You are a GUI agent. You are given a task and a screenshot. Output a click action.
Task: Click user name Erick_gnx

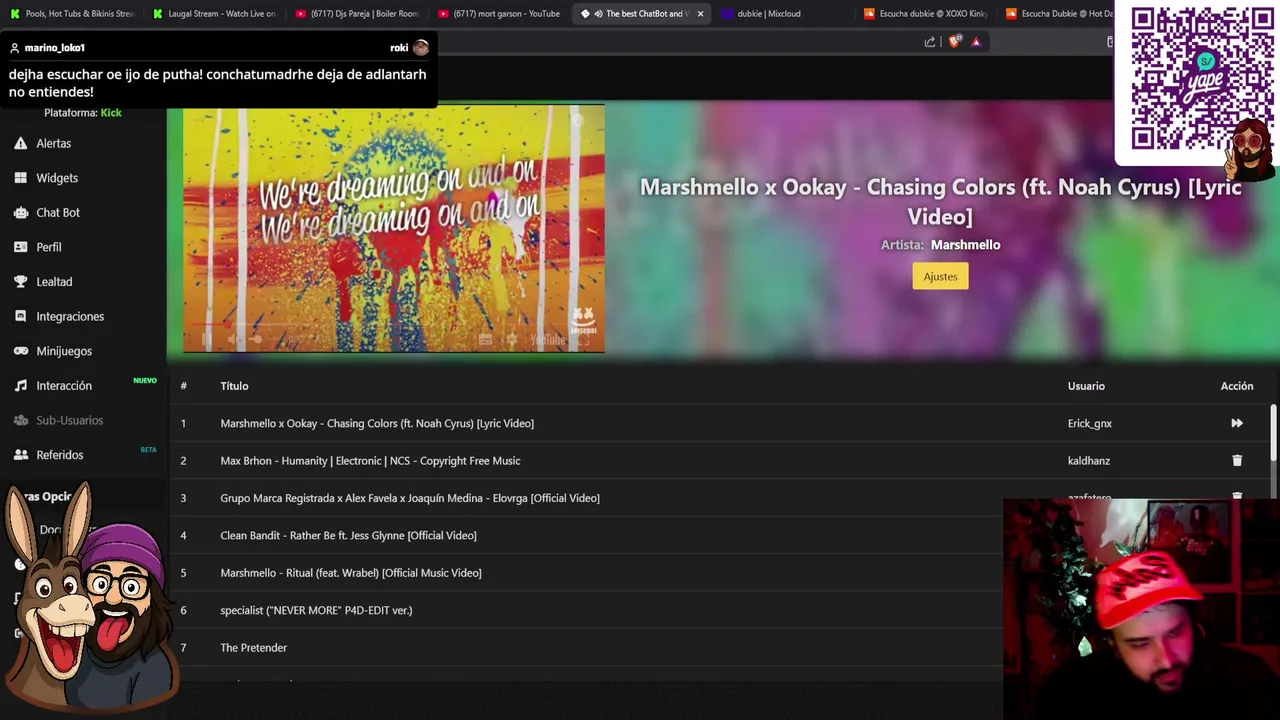coord(1090,423)
